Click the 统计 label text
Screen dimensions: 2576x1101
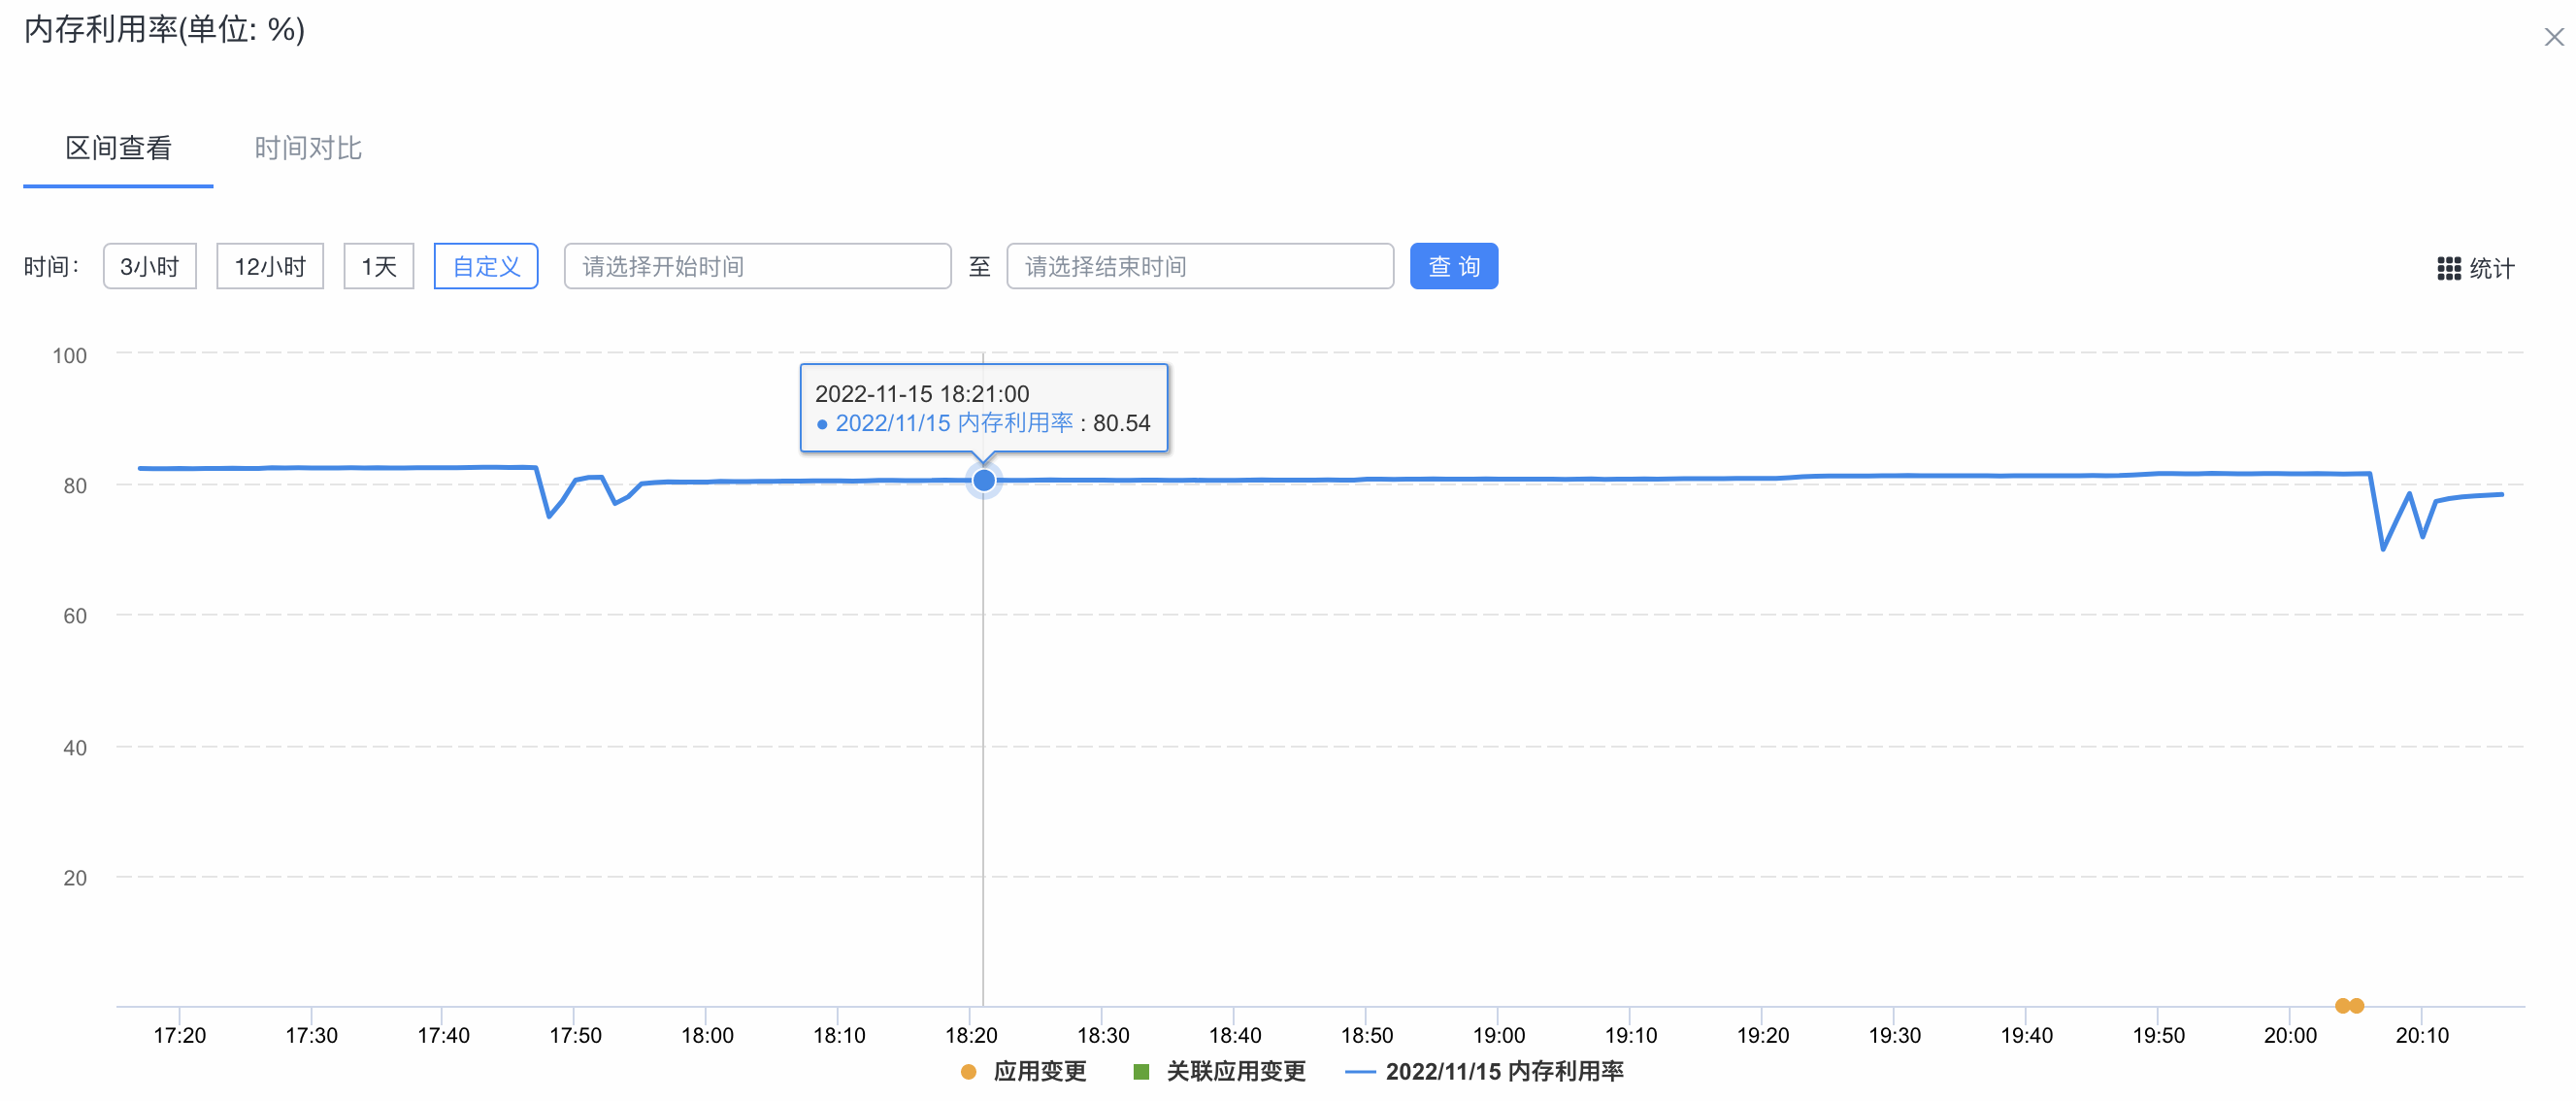click(2491, 268)
